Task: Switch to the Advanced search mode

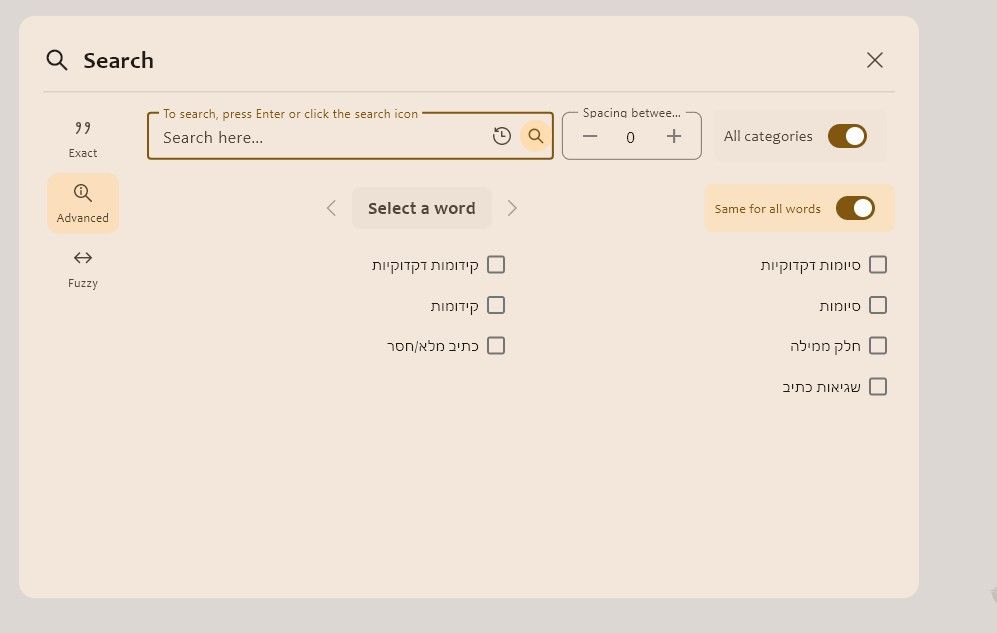Action: [x=83, y=203]
